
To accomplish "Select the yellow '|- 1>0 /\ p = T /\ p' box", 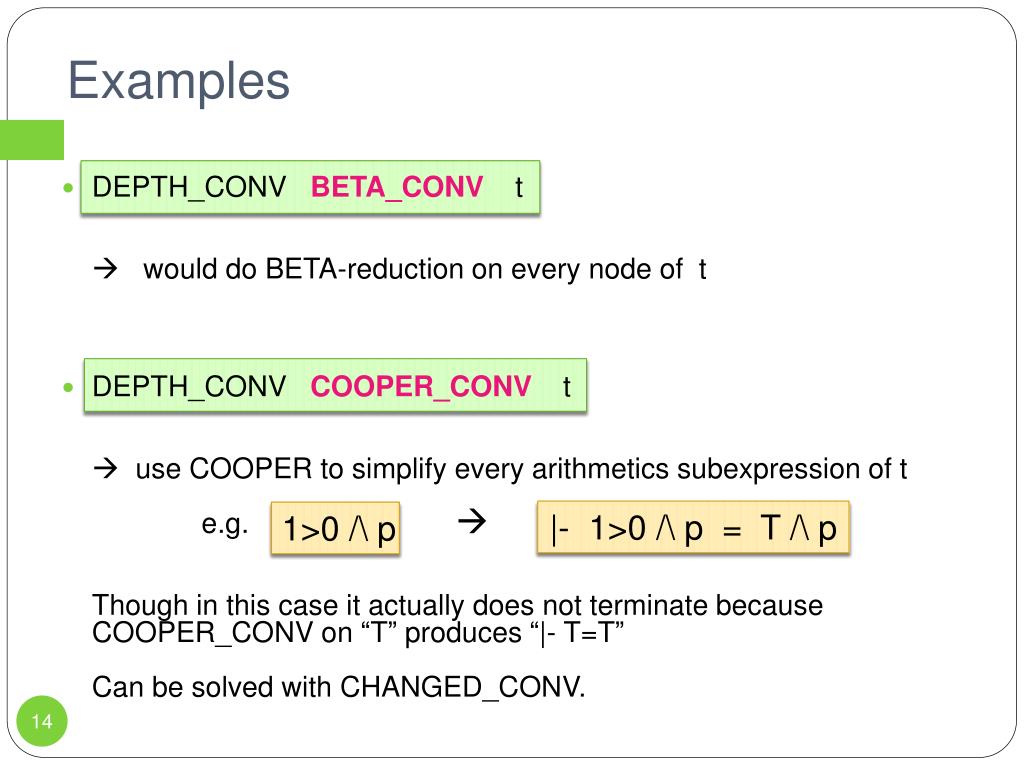I will (x=693, y=528).
